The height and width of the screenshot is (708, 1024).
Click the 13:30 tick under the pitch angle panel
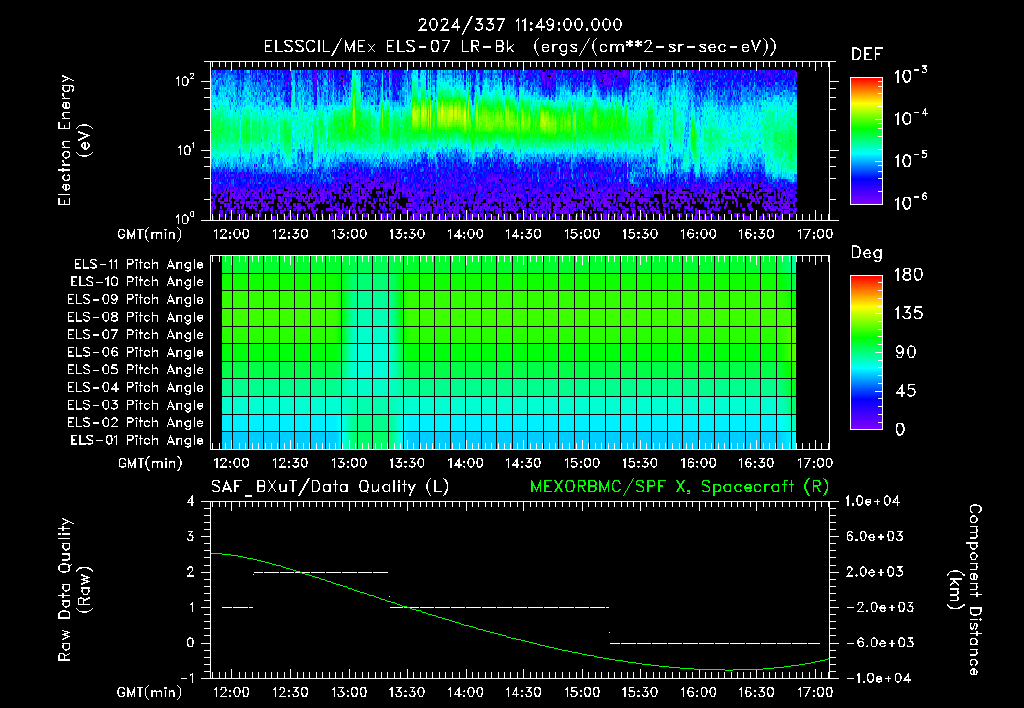click(x=407, y=463)
